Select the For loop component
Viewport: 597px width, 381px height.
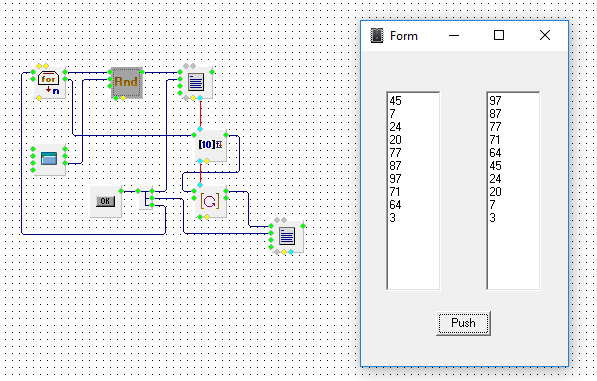point(49,83)
